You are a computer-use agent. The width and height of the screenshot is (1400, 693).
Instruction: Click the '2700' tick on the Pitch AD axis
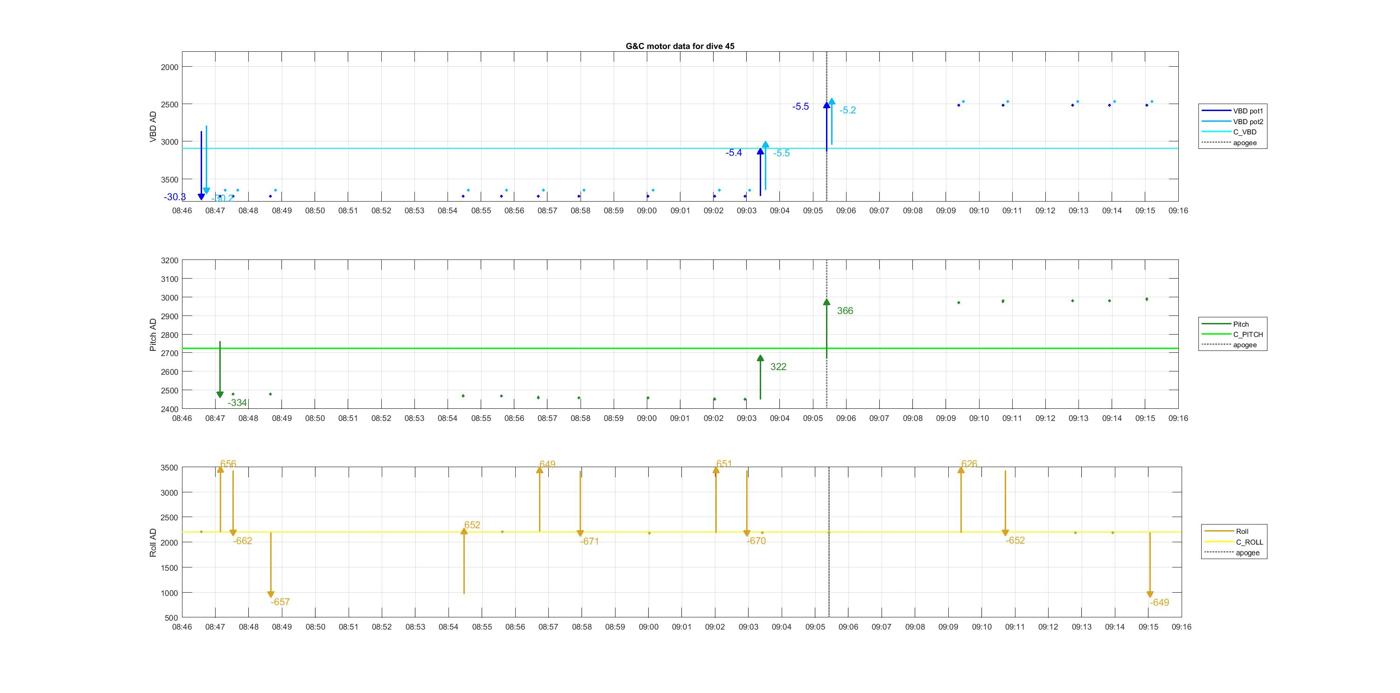(169, 353)
